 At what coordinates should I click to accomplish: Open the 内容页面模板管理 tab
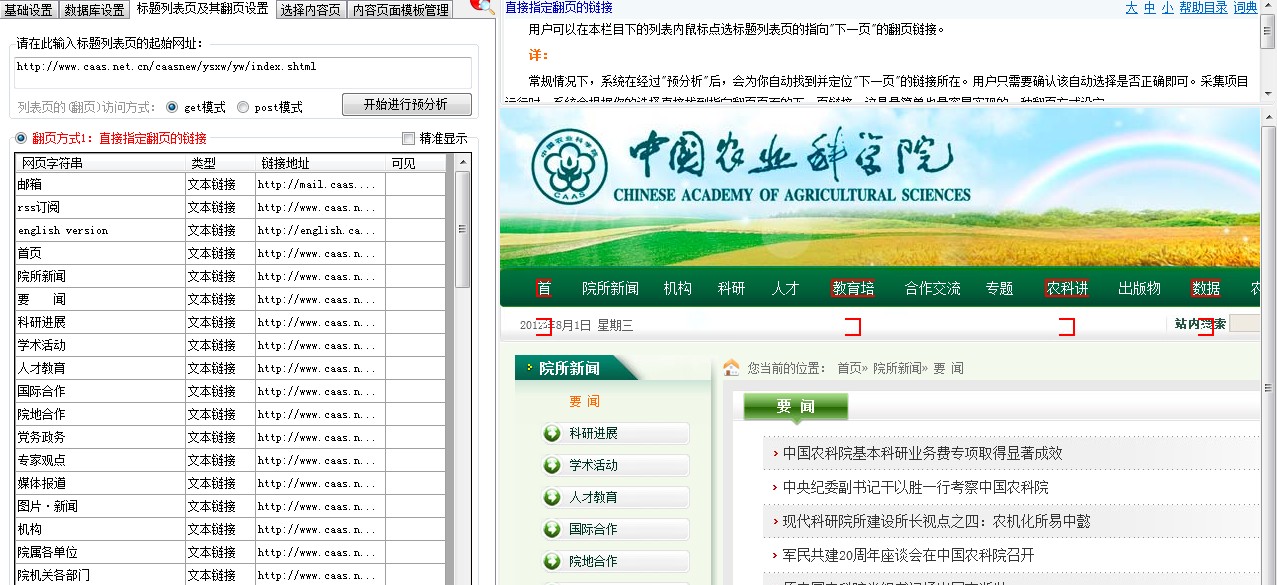400,10
